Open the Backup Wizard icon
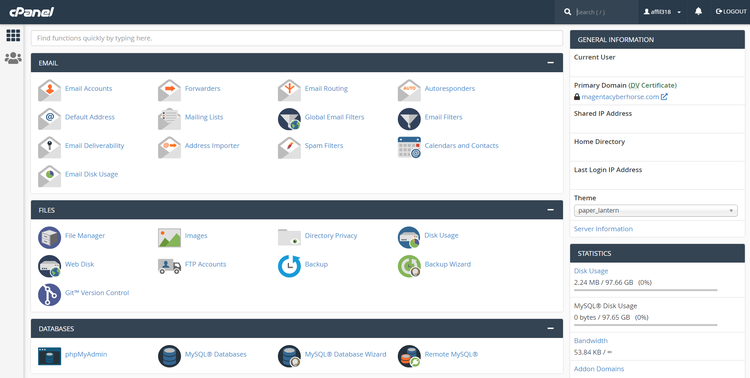The image size is (750, 378). pos(409,266)
